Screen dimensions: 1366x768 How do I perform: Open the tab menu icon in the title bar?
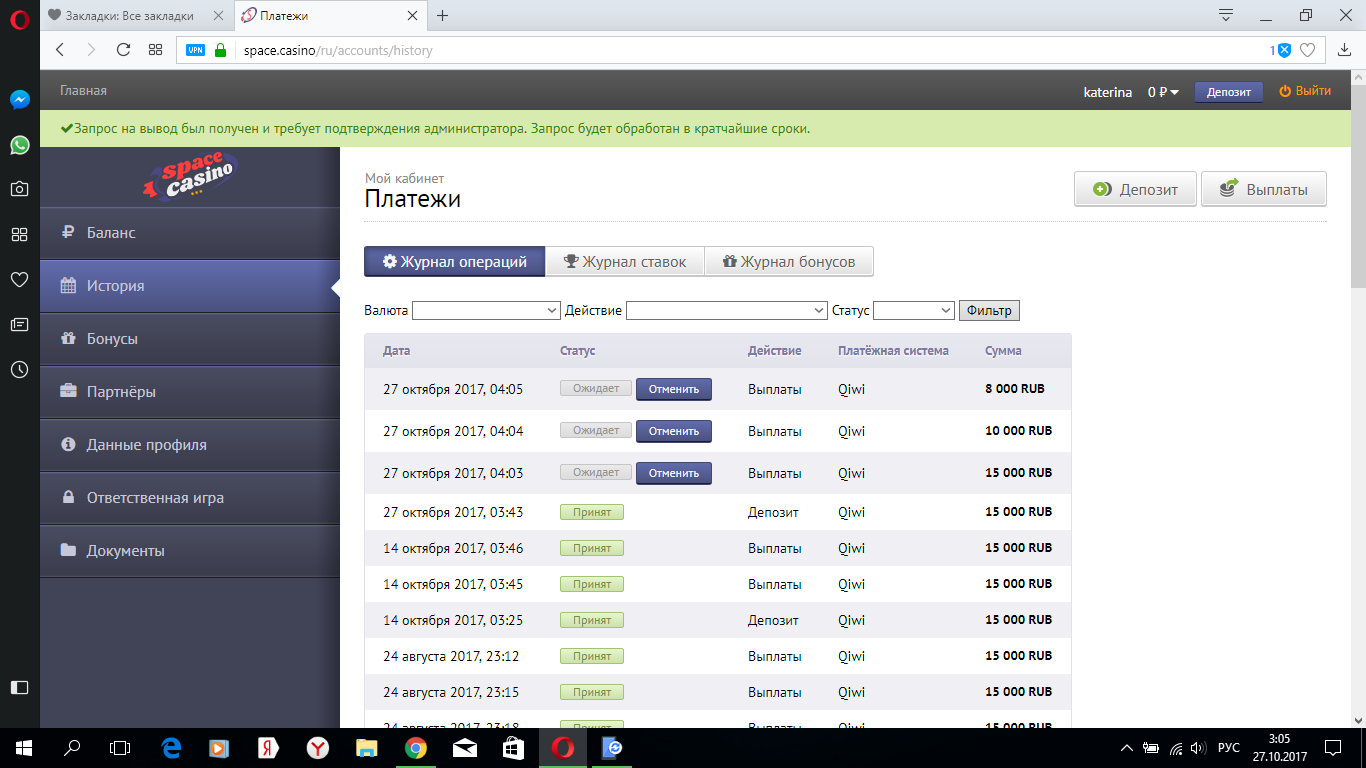click(x=1225, y=15)
